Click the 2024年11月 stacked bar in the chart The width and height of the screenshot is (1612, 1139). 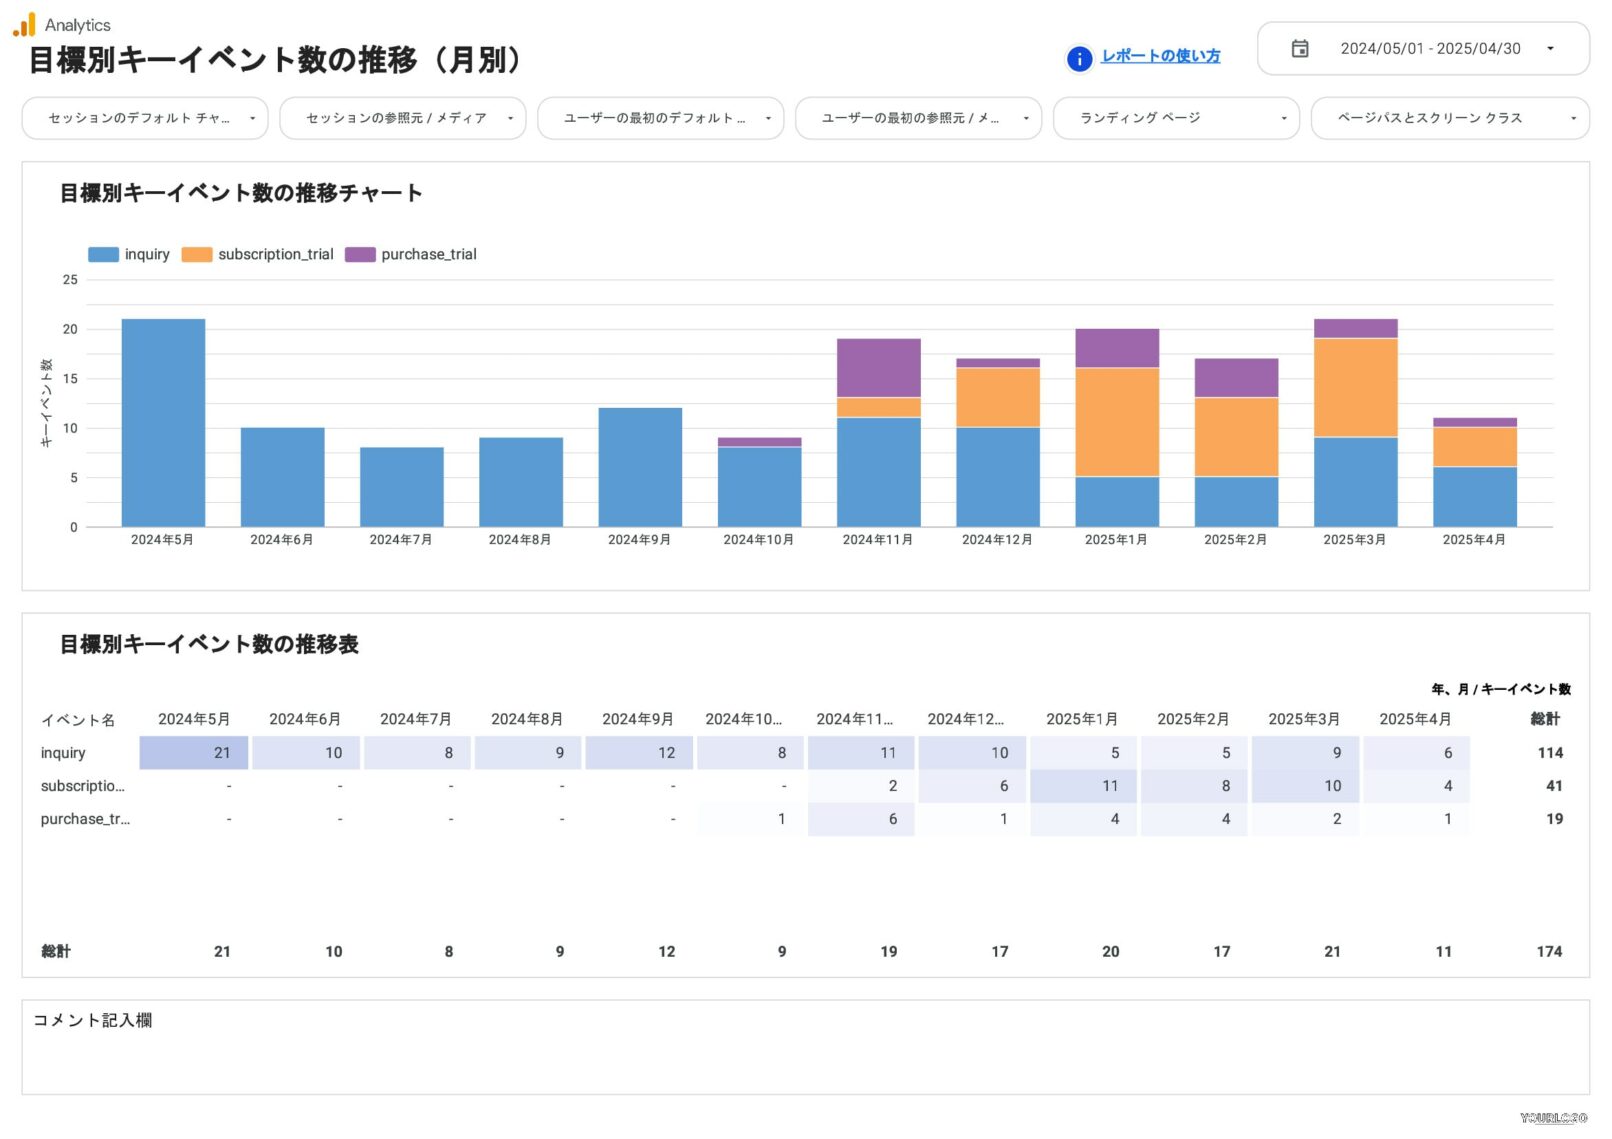876,430
